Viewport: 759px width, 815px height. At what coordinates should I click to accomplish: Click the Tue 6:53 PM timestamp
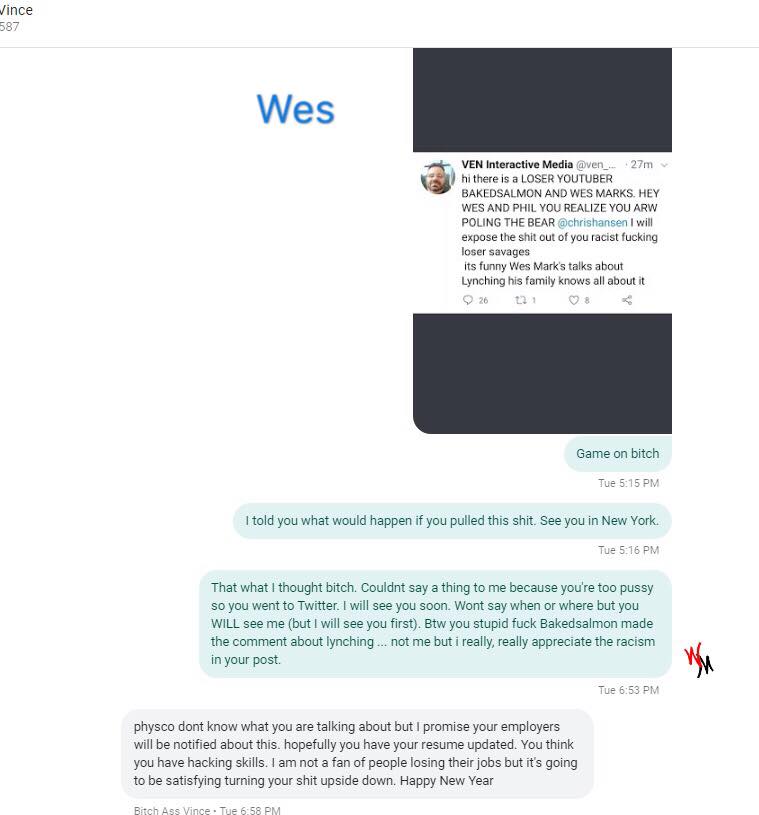(x=629, y=690)
